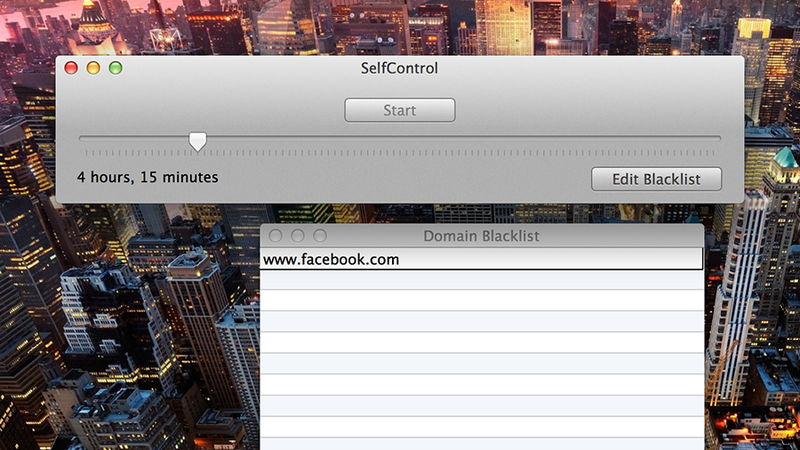800x450 pixels.
Task: Click the '4 hours, 15 minutes' duration label
Action: pos(147,177)
